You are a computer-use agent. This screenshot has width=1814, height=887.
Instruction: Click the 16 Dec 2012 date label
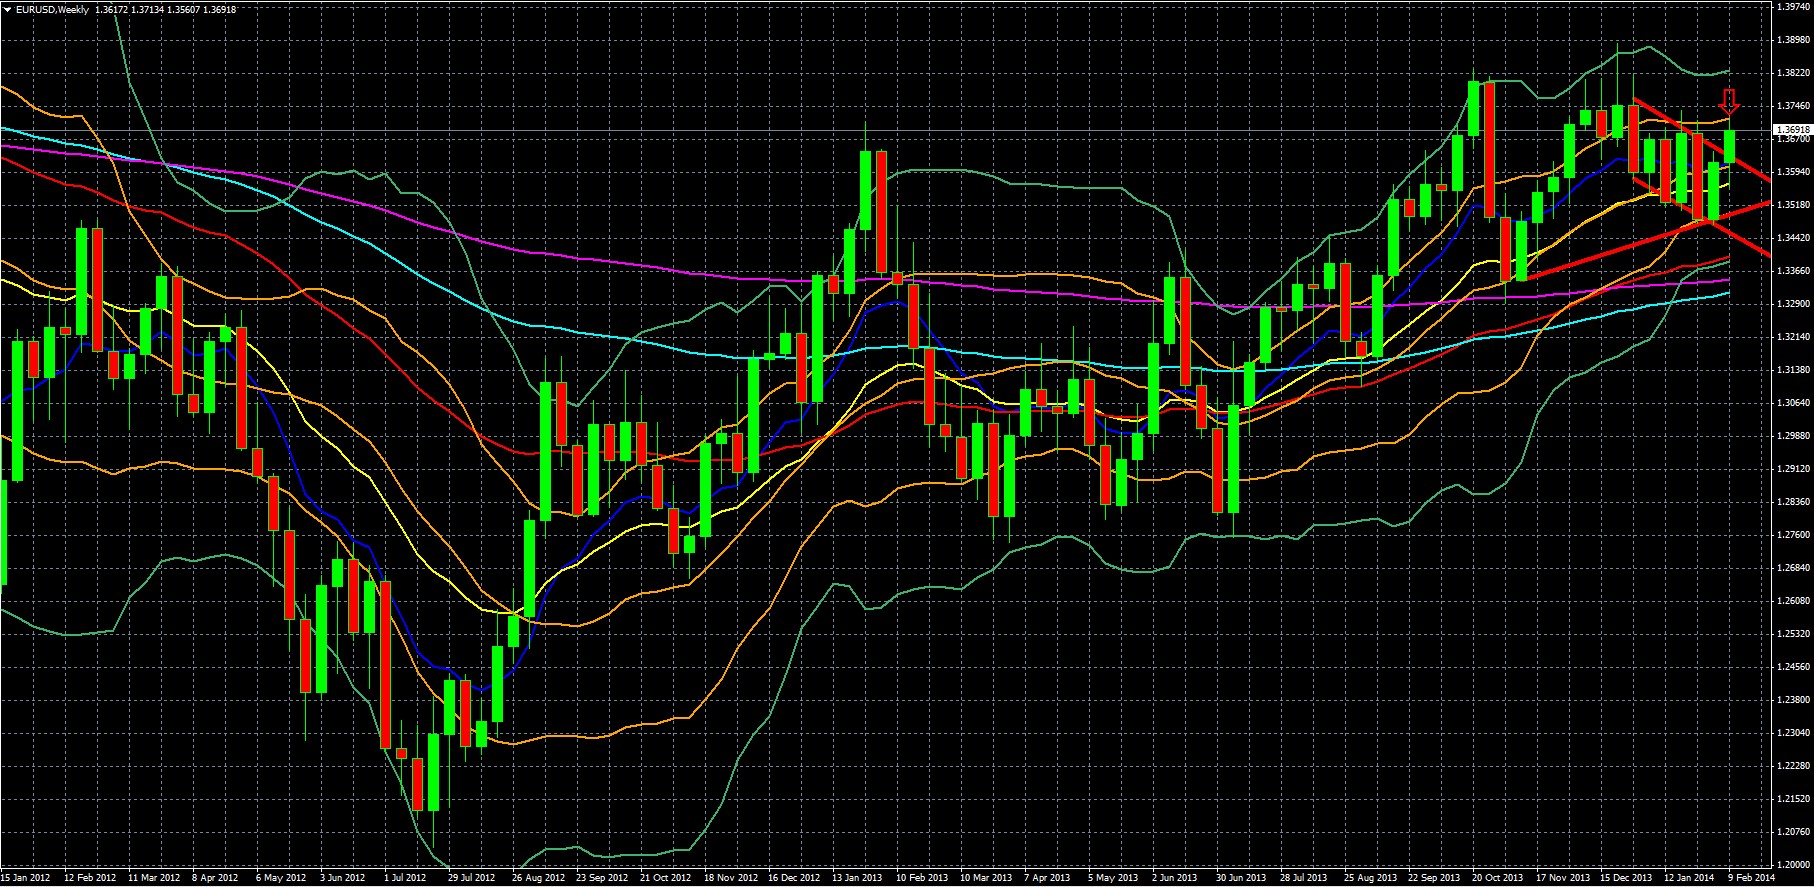(794, 878)
